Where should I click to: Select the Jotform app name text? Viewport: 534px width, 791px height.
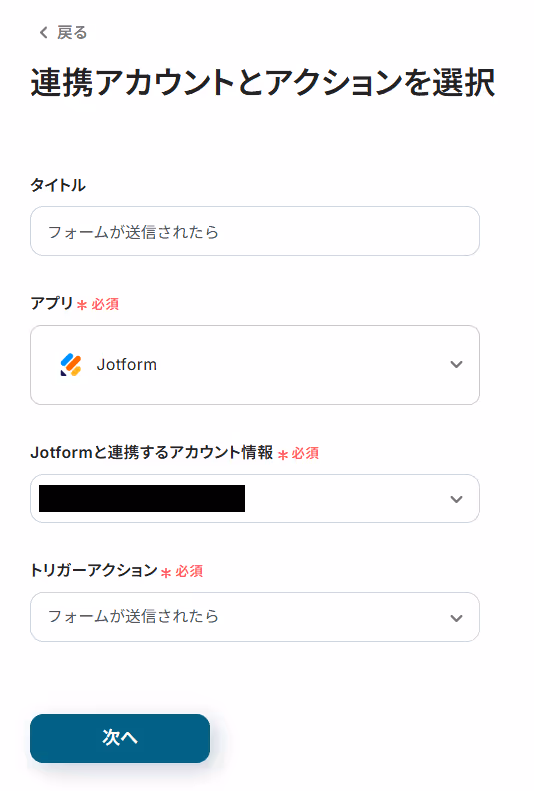pyautogui.click(x=127, y=364)
